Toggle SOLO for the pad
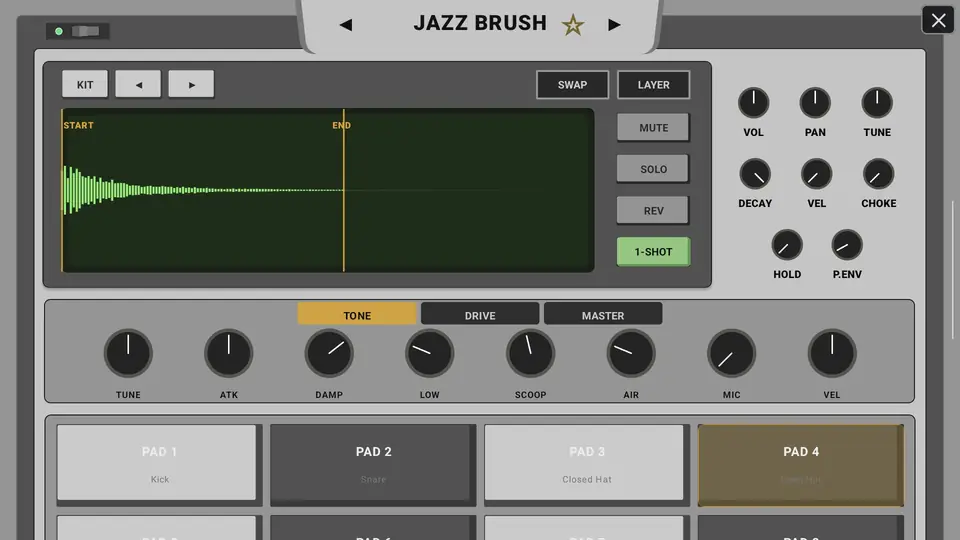This screenshot has width=960, height=540. tap(653, 169)
